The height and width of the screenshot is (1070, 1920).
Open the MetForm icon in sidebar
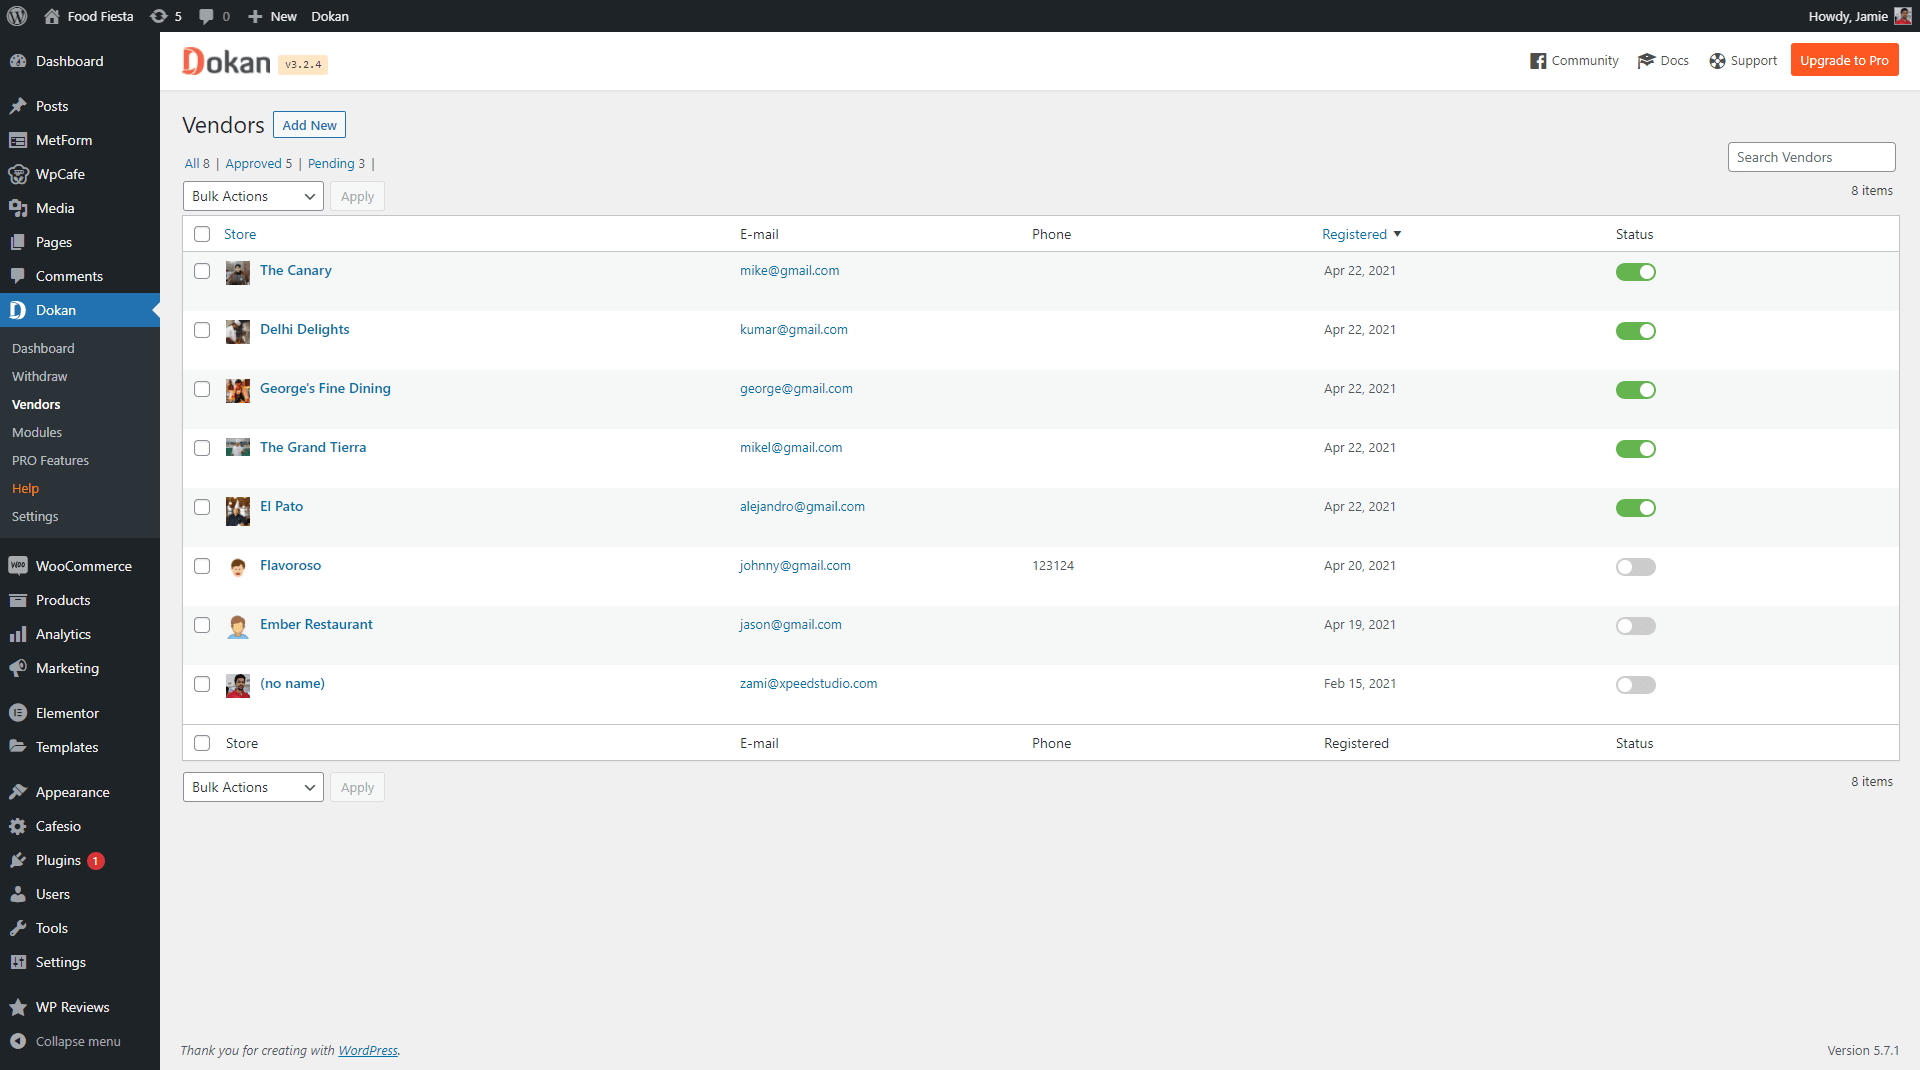(x=18, y=140)
